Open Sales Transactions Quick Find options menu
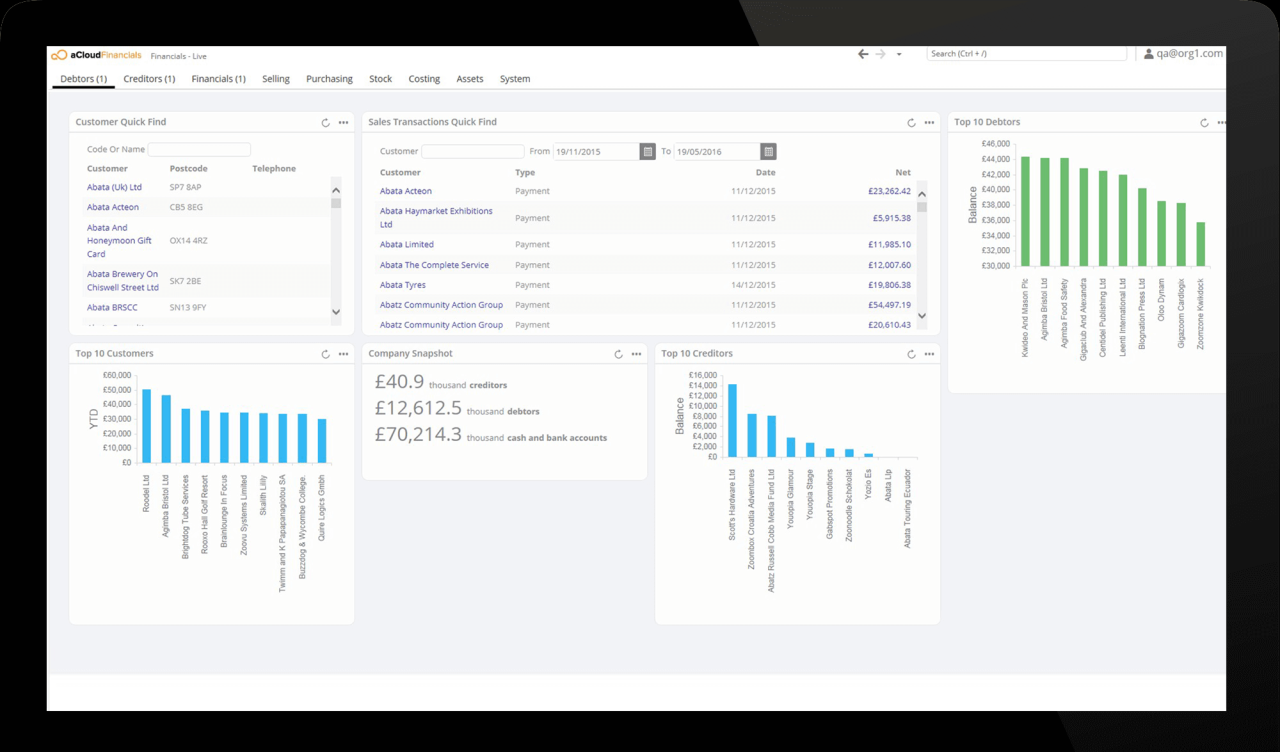Viewport: 1280px width, 752px height. coord(929,123)
